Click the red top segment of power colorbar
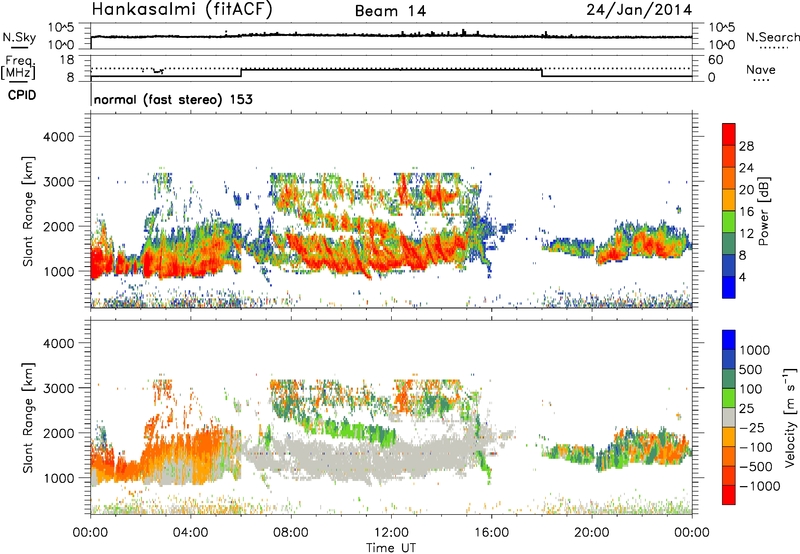Image resolution: width=800 pixels, height=554 pixels. pyautogui.click(x=729, y=134)
